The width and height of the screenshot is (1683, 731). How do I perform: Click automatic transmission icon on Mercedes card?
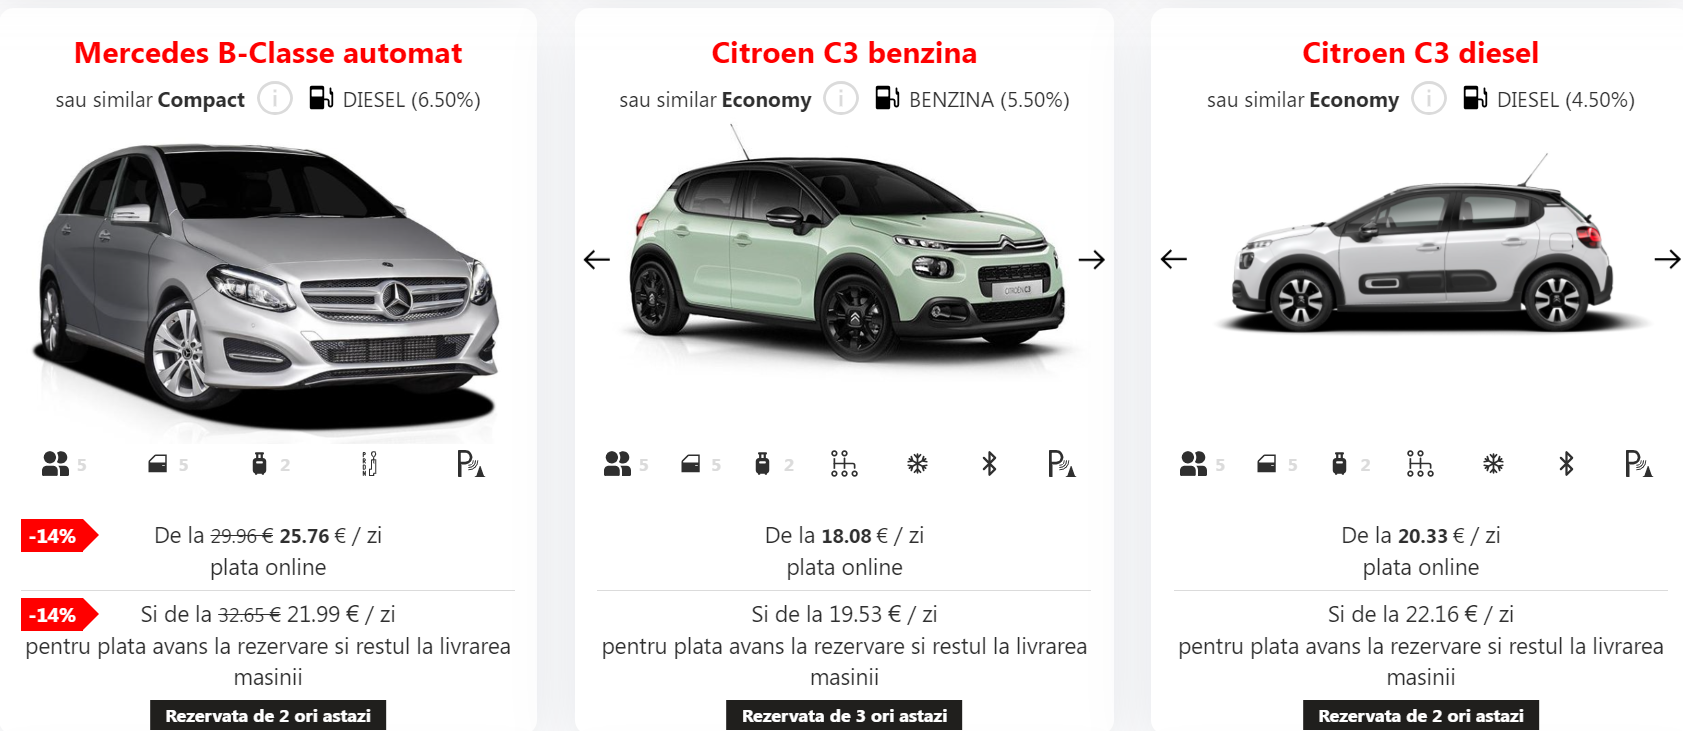[369, 463]
